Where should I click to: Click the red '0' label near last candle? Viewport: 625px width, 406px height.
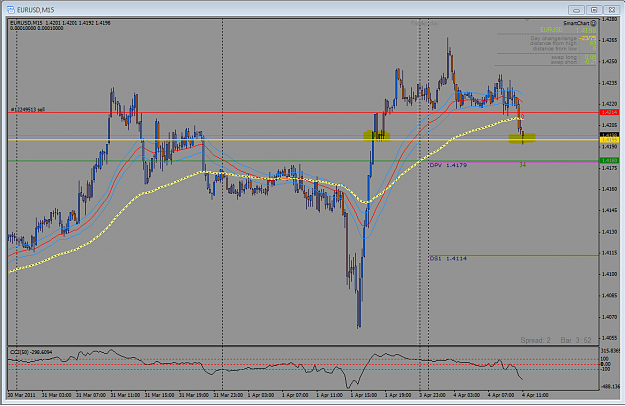pyautogui.click(x=523, y=117)
